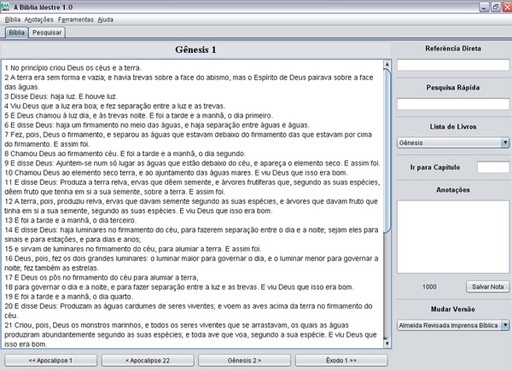Viewport: 512px width, 370px height.
Task: Click the Pesquisa Rápida input field
Action: click(453, 104)
